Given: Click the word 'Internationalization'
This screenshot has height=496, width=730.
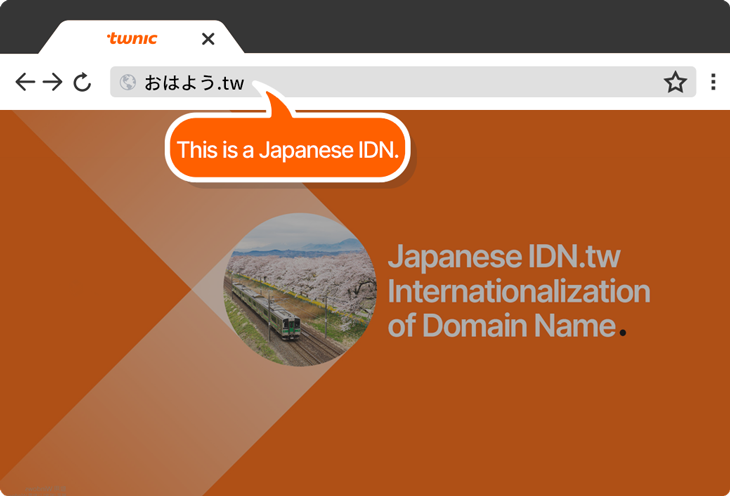Looking at the screenshot, I should [518, 291].
